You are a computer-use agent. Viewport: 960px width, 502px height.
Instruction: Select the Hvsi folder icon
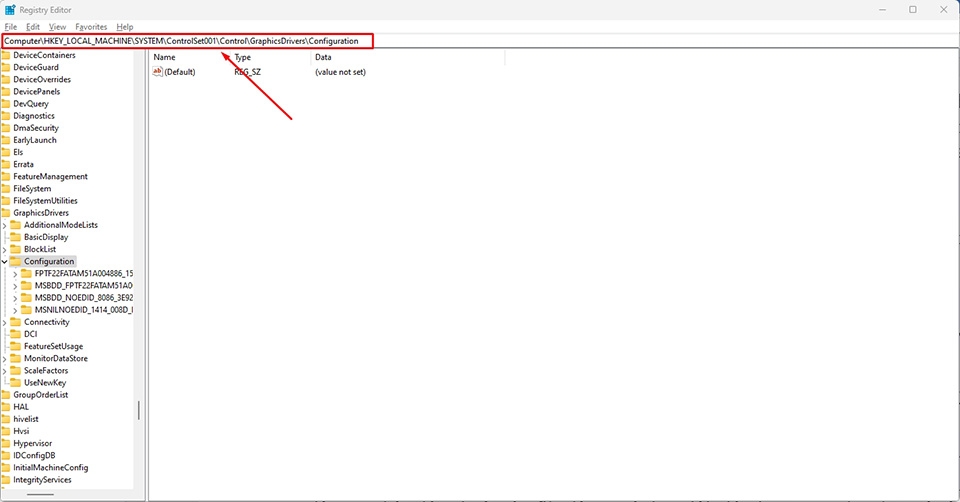6,431
